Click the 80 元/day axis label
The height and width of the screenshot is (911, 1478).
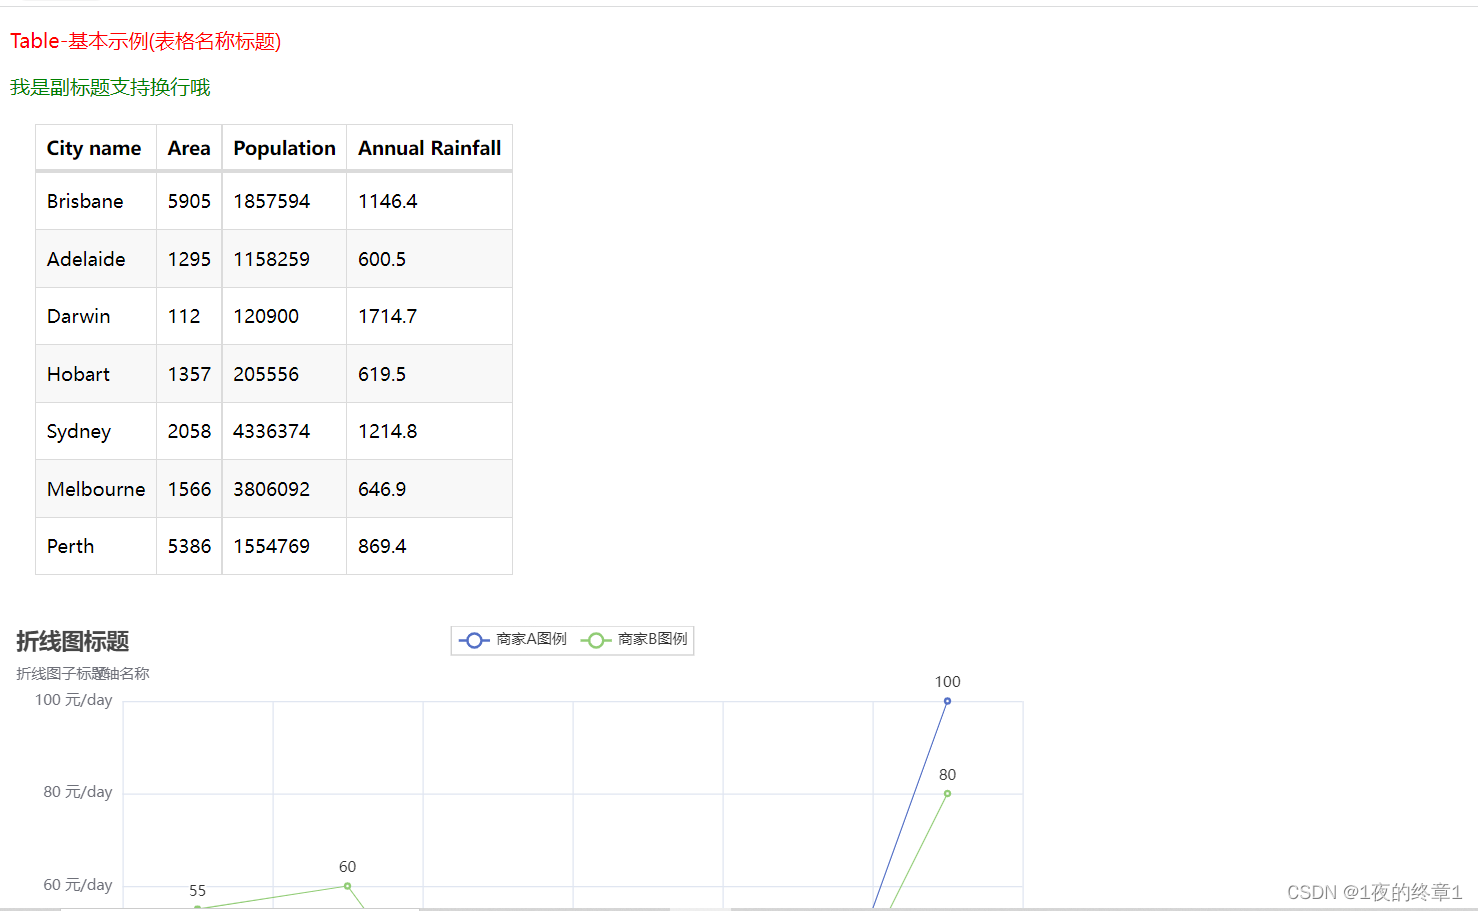pos(78,792)
